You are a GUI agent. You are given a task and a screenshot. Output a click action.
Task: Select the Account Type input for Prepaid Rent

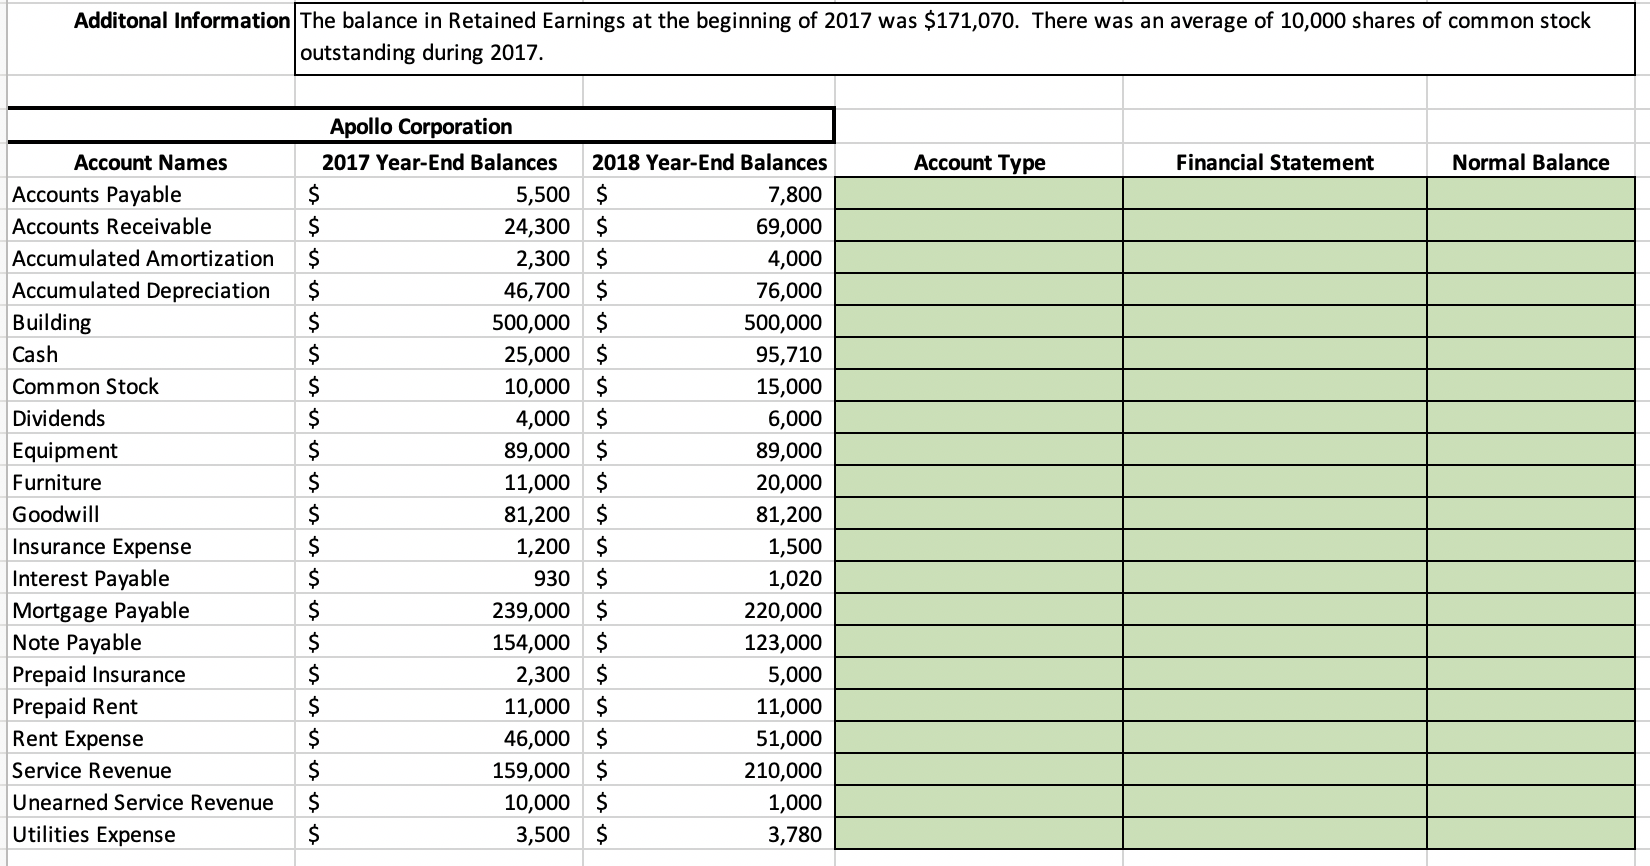point(979,706)
